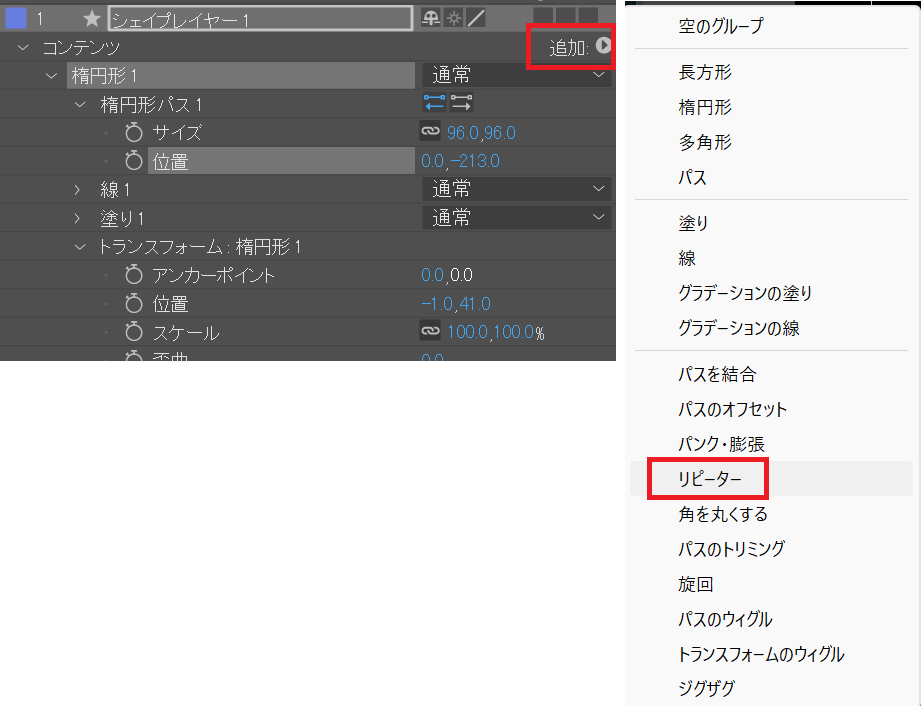The width and height of the screenshot is (924, 717).
Task: Select the サイズ property label
Action: [177, 133]
